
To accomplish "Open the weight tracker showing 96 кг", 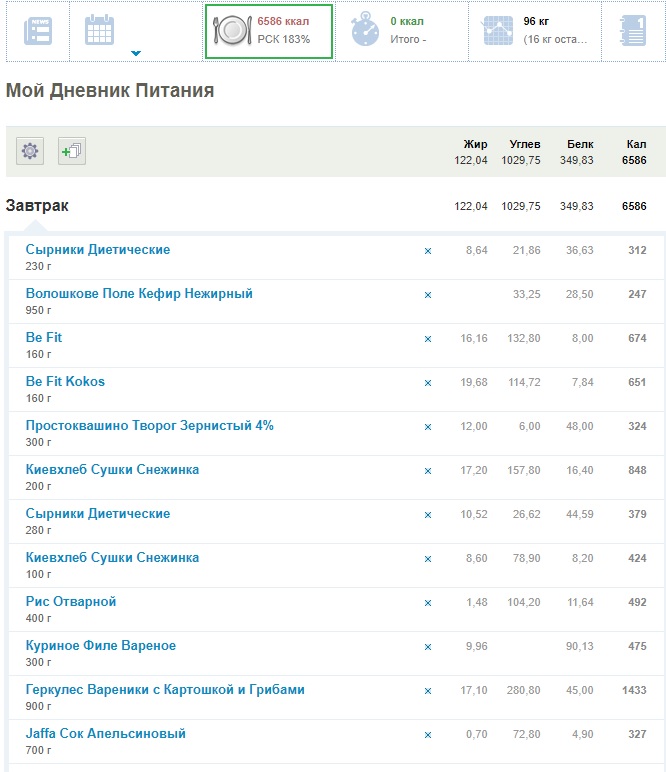I will (534, 31).
